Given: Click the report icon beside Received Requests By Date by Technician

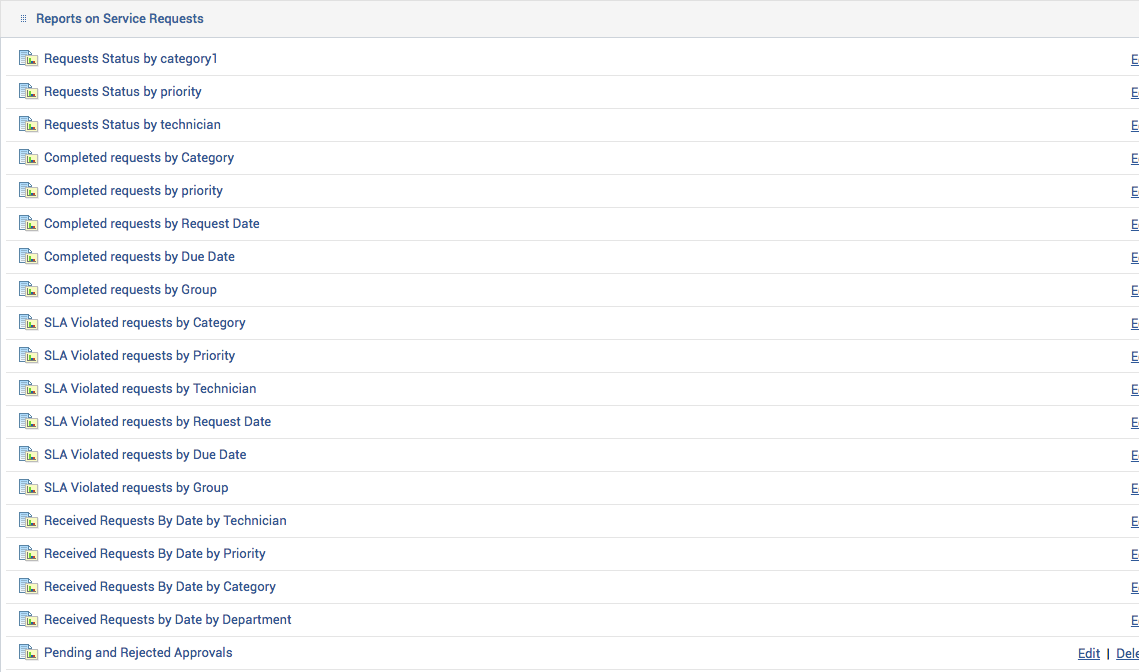Looking at the screenshot, I should 28,520.
